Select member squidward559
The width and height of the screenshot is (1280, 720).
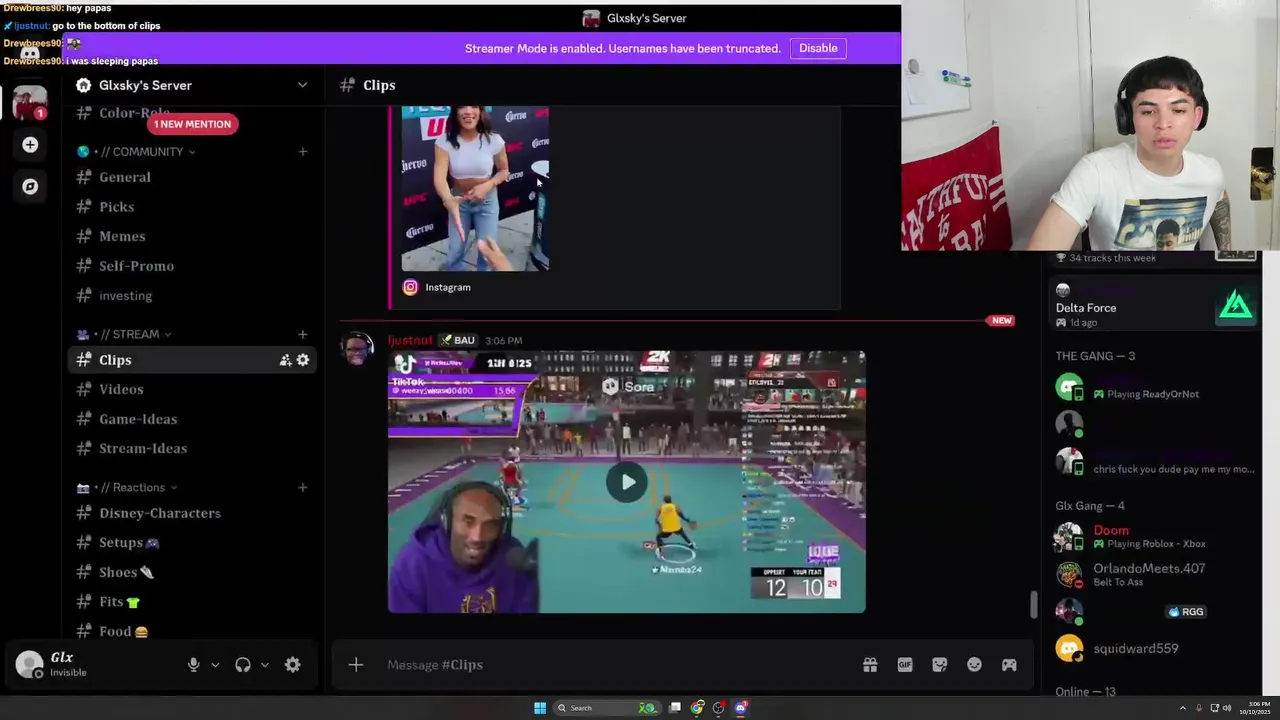[x=1154, y=648]
